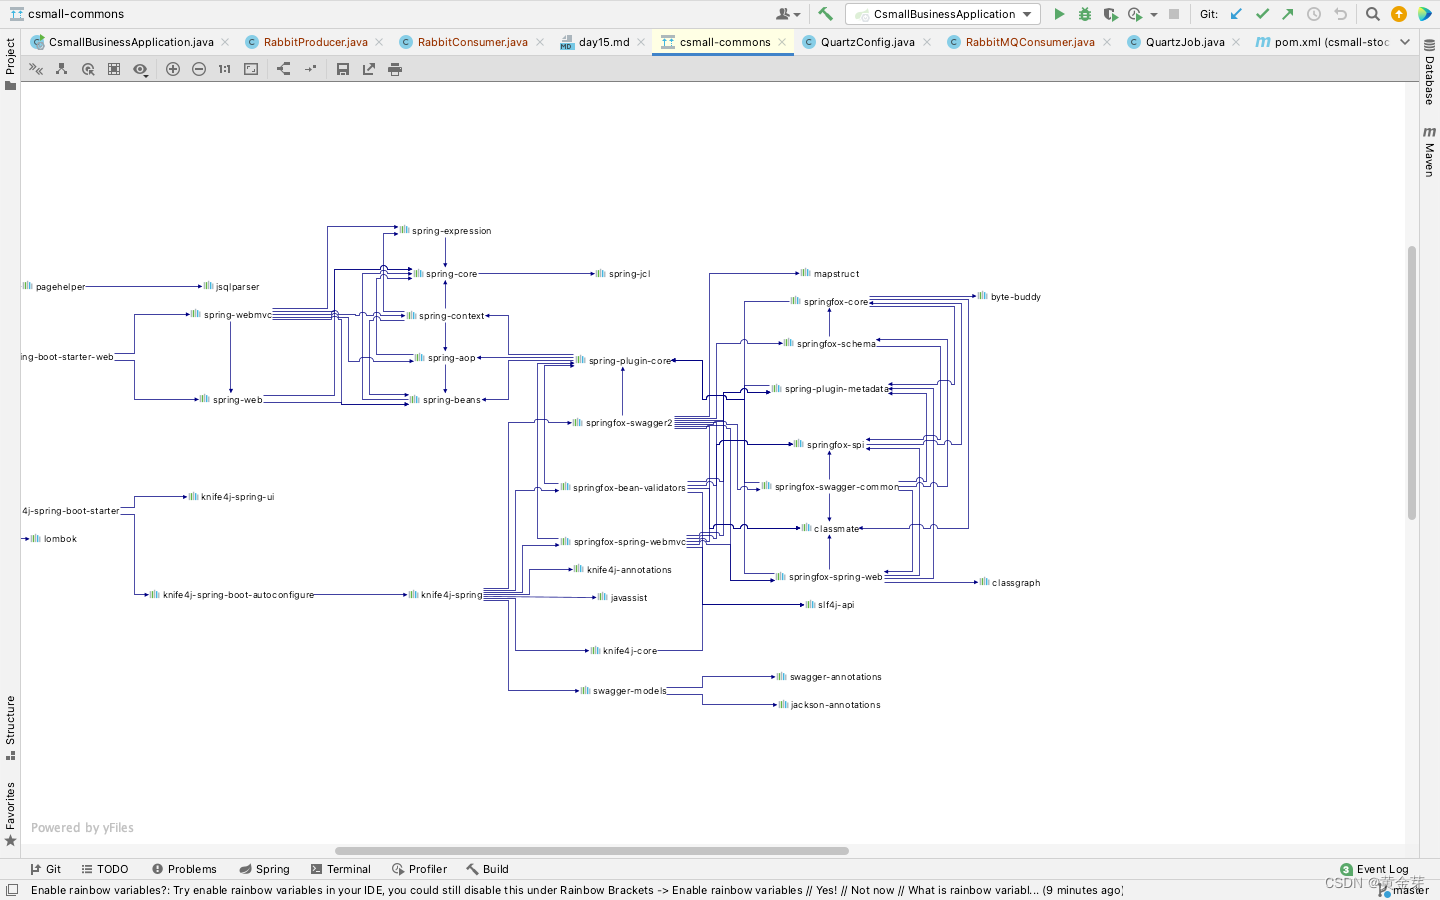Apply current layout to diagram
Screen dimensions: 1440x900
point(284,69)
